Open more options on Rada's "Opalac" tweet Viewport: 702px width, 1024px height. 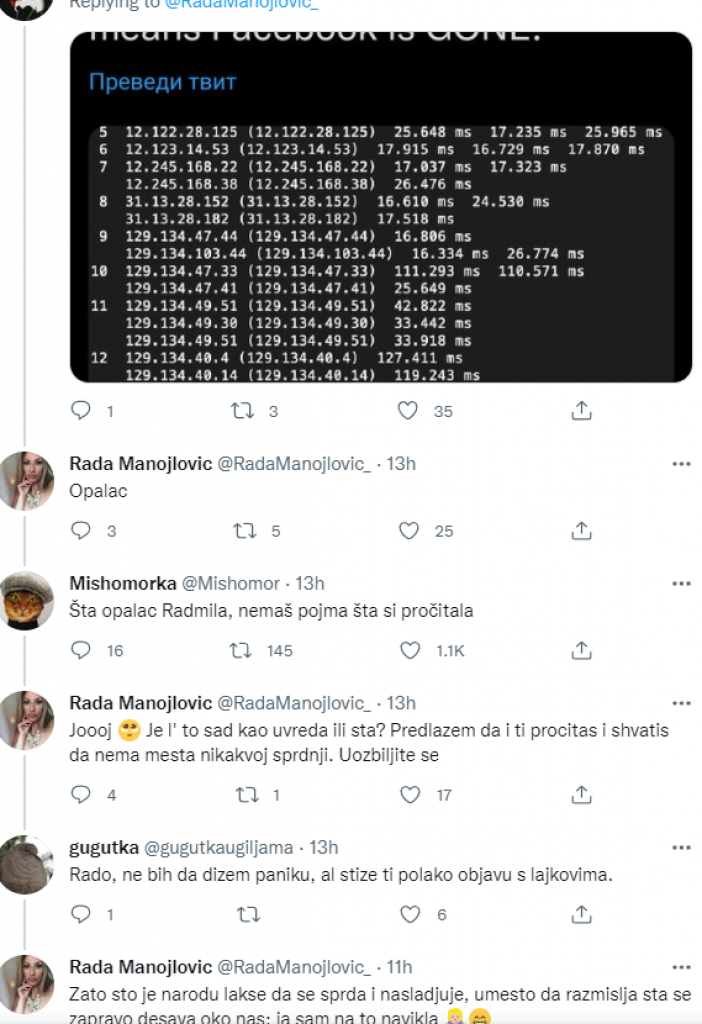tap(681, 463)
